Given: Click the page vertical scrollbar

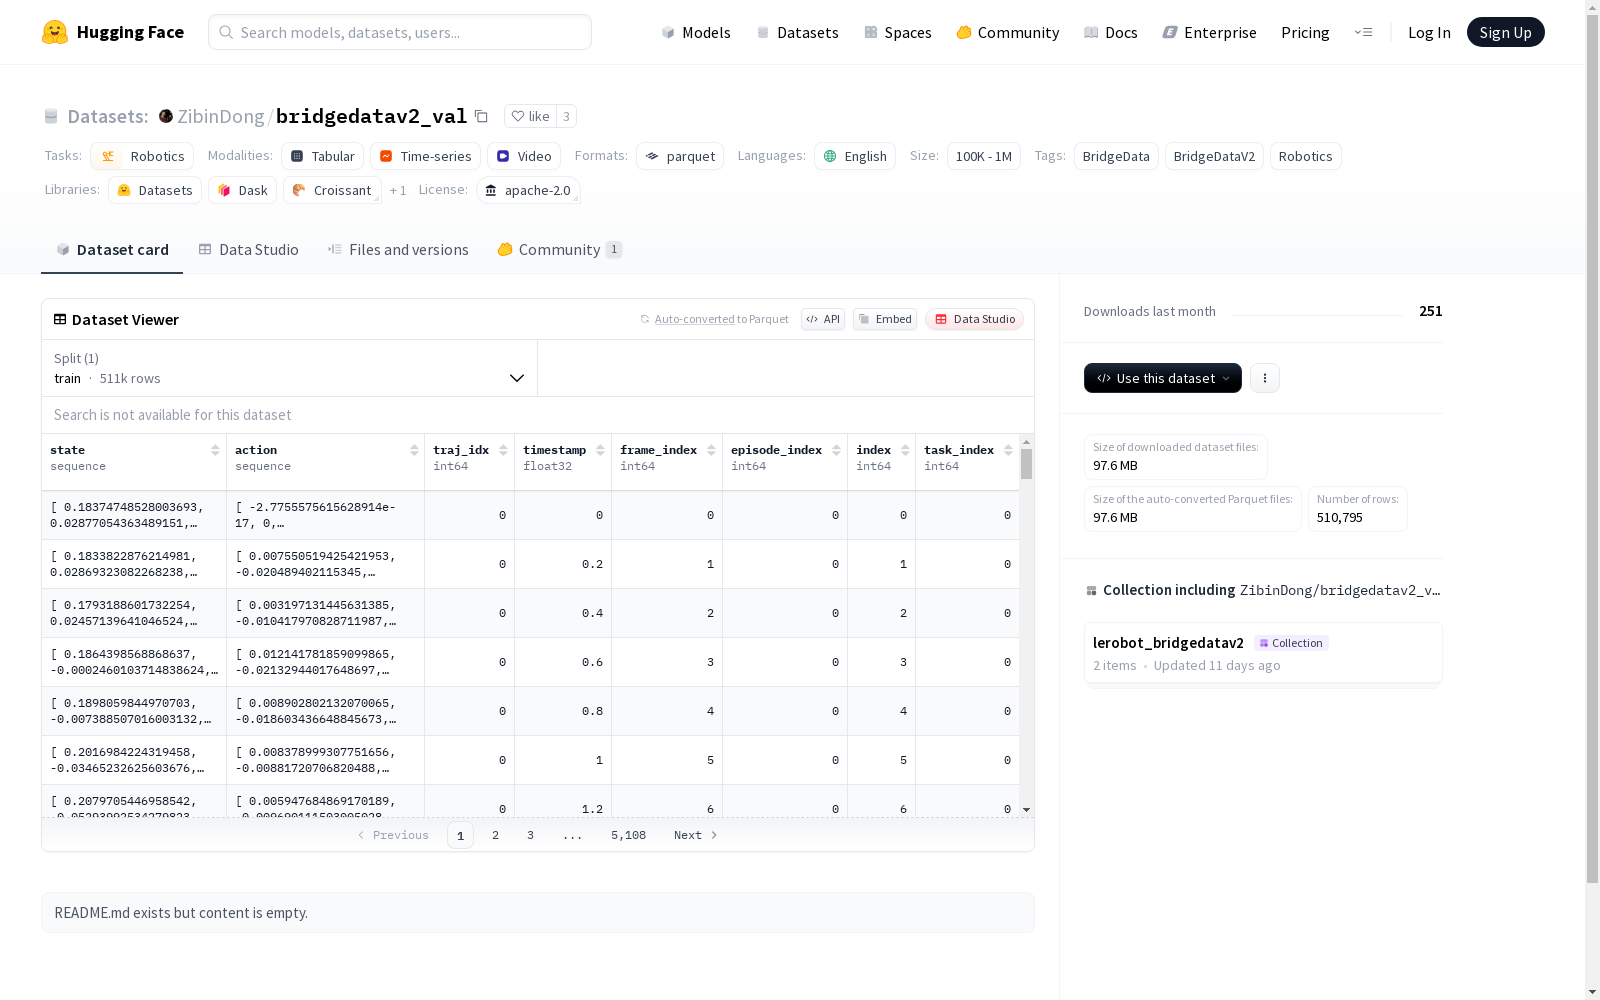Looking at the screenshot, I should coord(1592,450).
